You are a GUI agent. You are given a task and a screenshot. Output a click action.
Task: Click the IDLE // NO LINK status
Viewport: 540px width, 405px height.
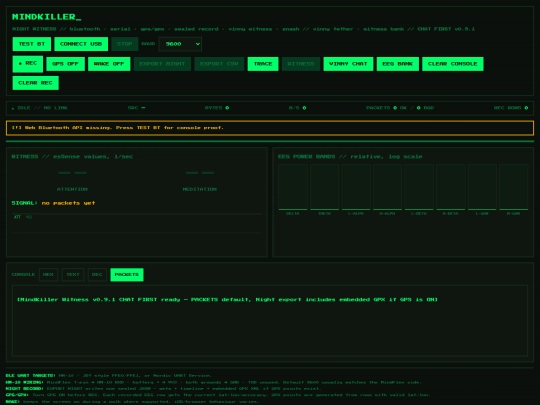[40, 108]
